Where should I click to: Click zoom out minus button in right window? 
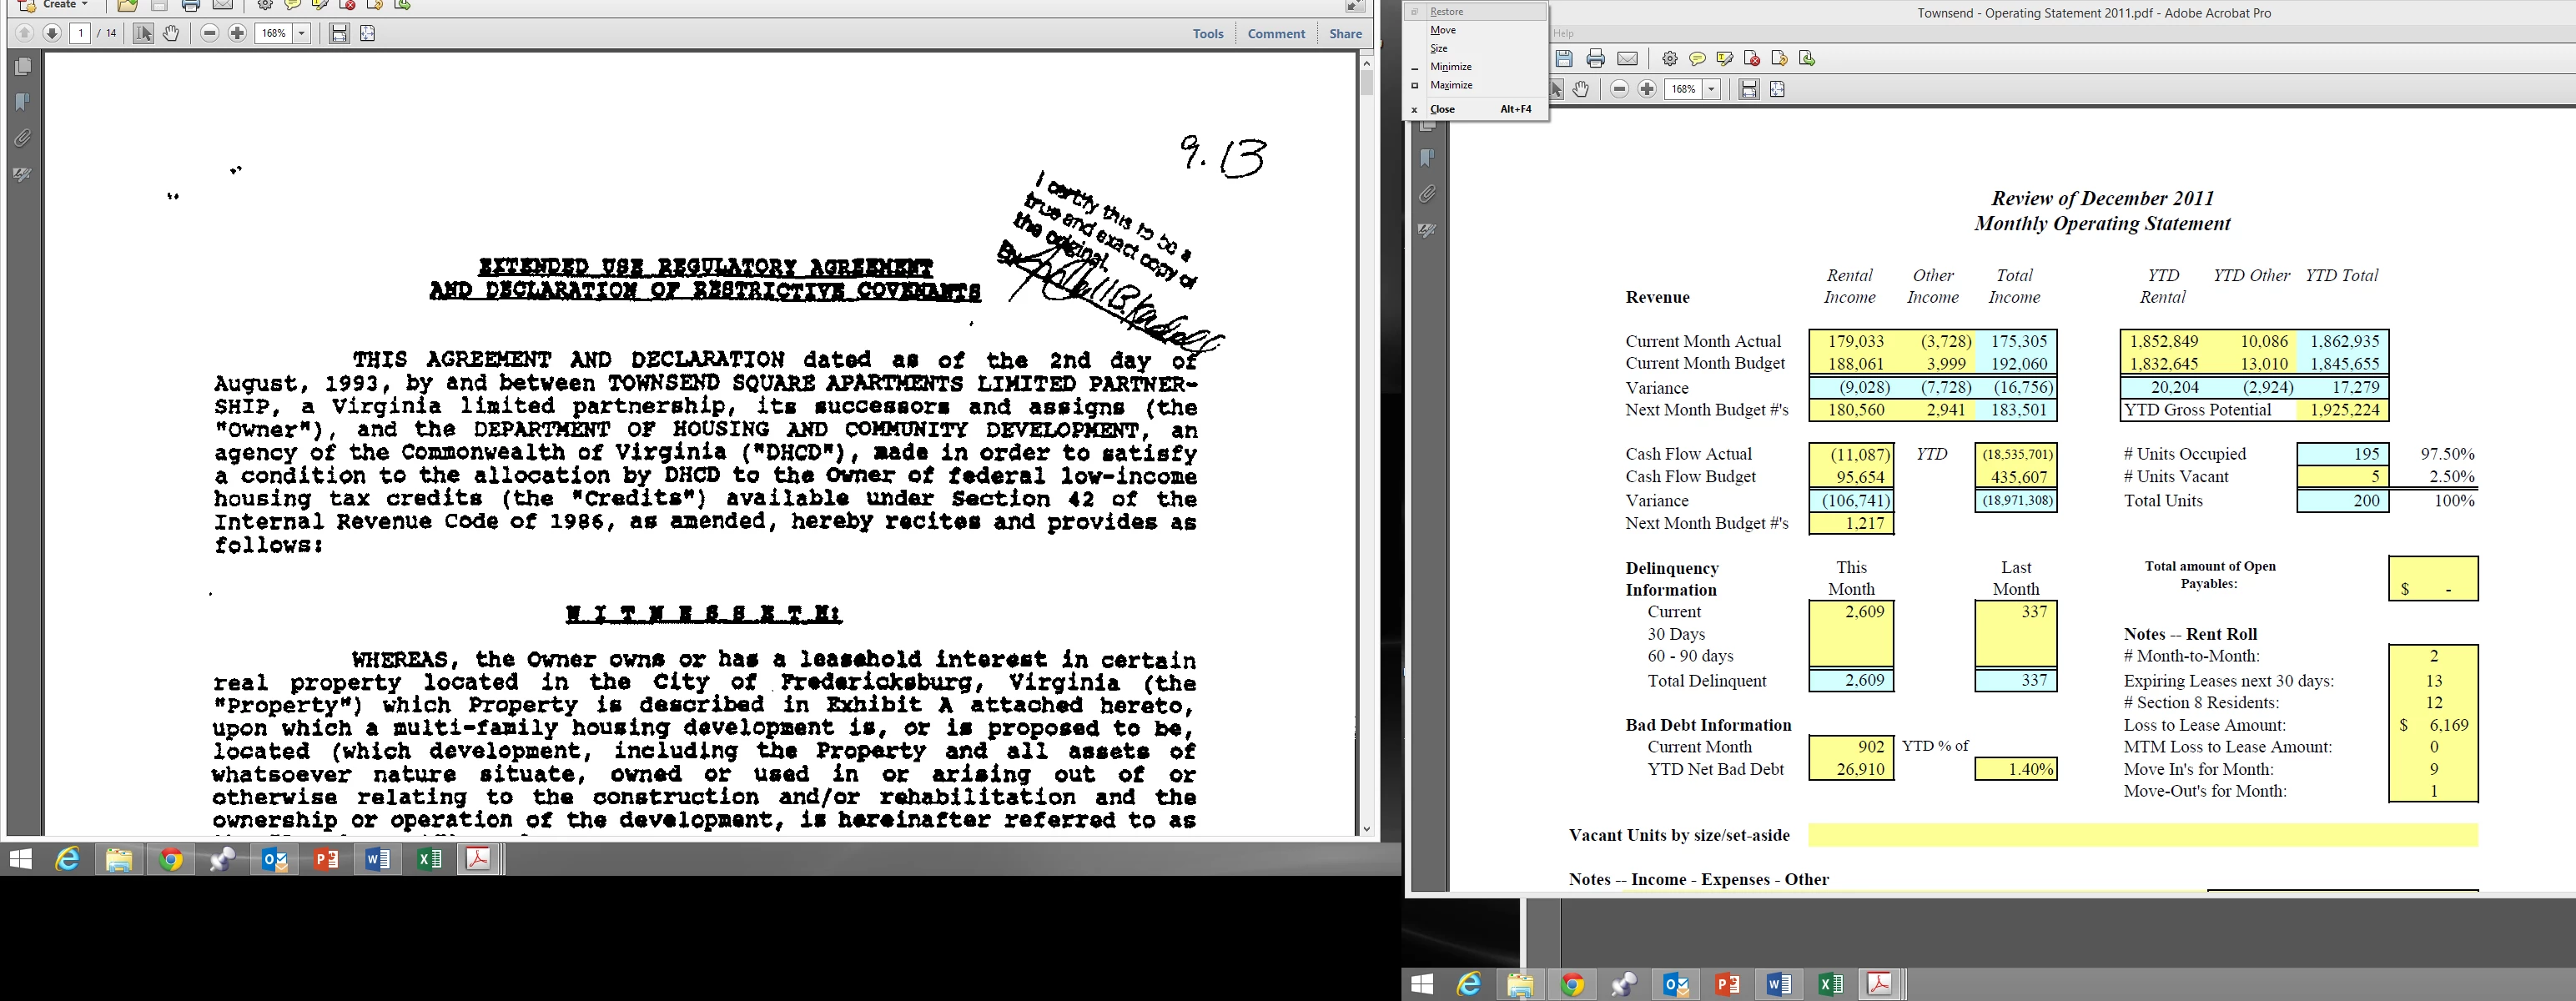pos(1619,89)
